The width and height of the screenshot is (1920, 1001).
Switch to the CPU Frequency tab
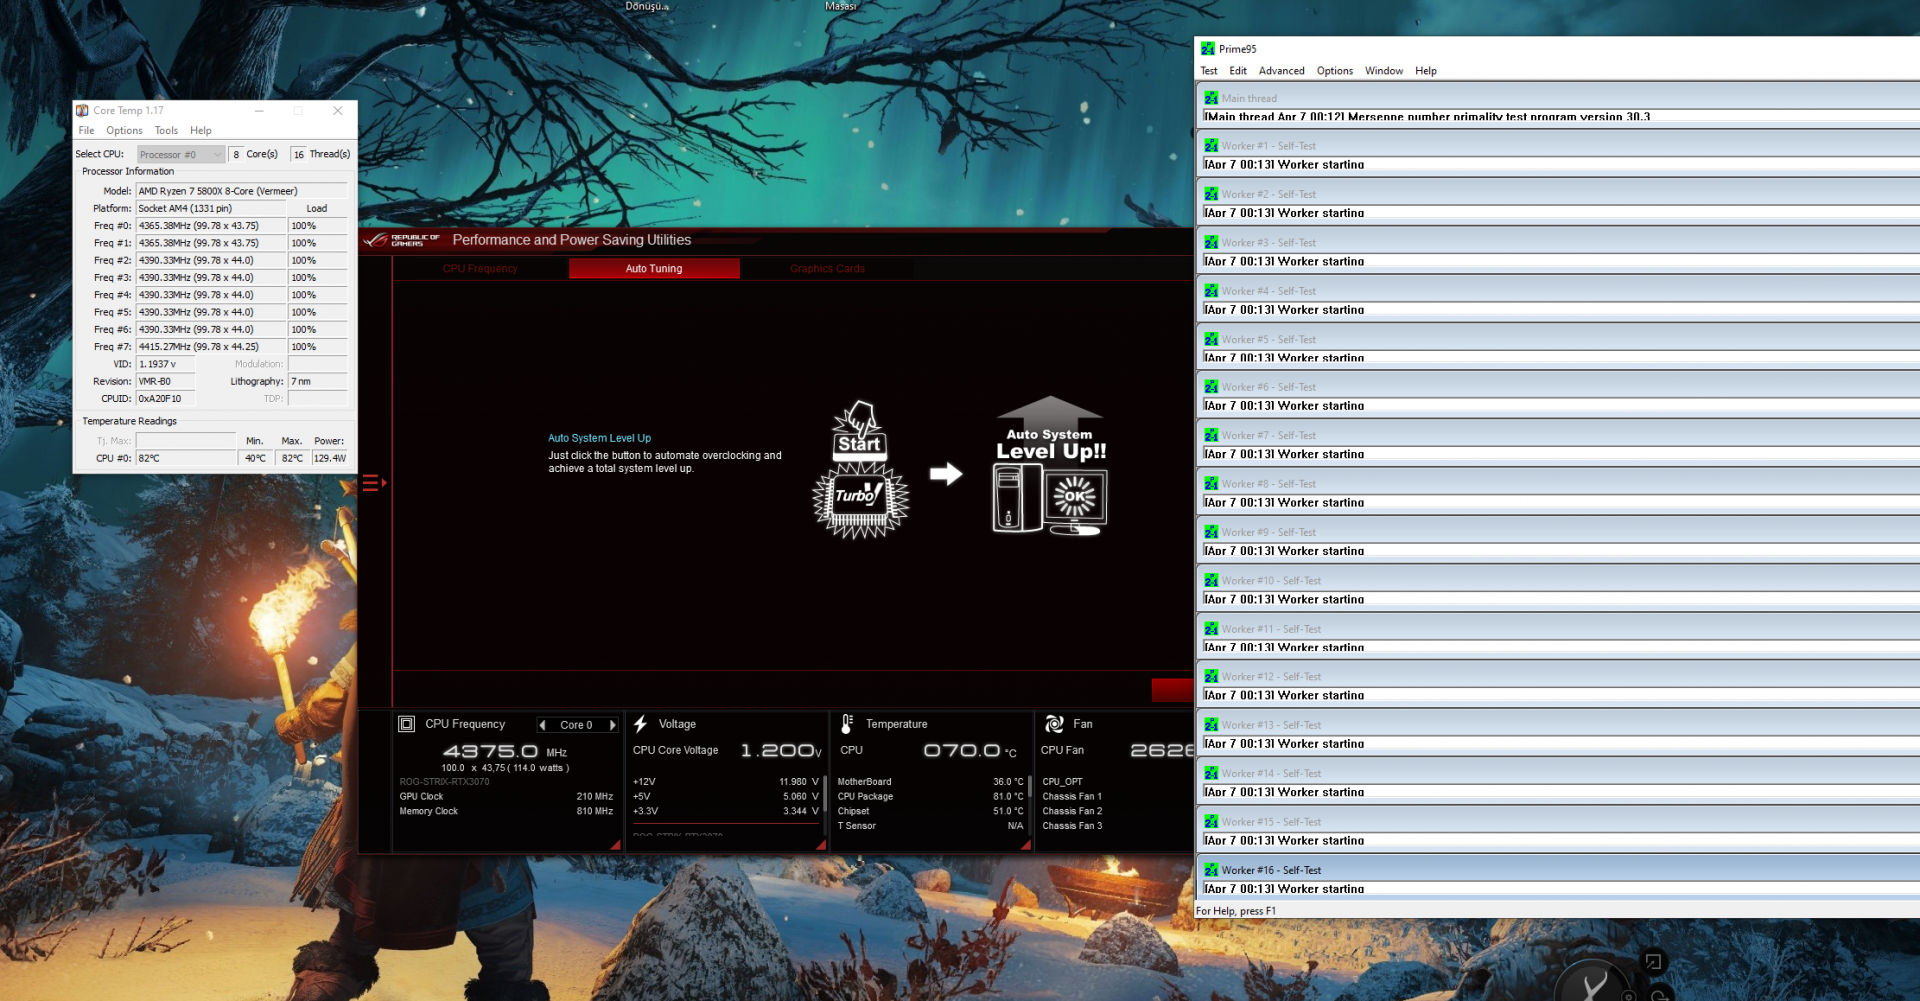[x=481, y=269]
